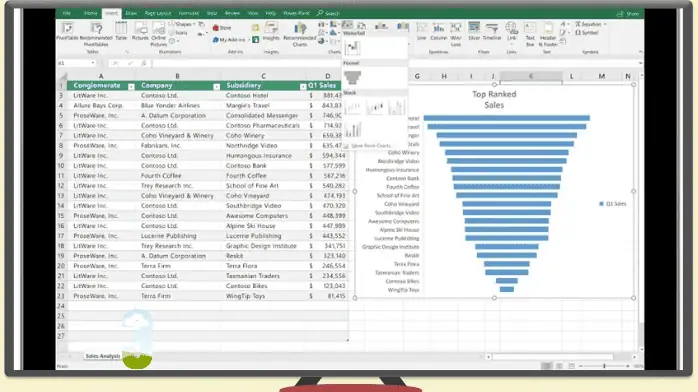
Task: Open Online Pictures
Action: point(158,34)
